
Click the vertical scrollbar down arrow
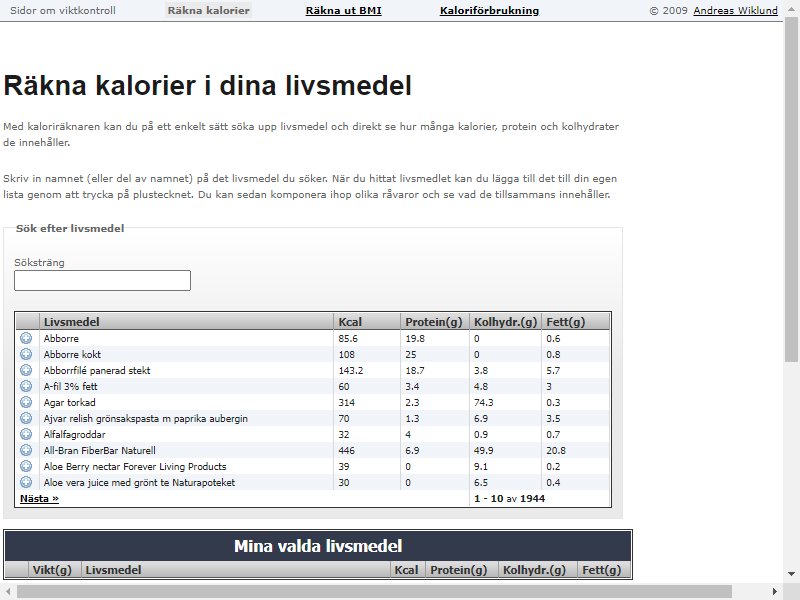coord(791,574)
